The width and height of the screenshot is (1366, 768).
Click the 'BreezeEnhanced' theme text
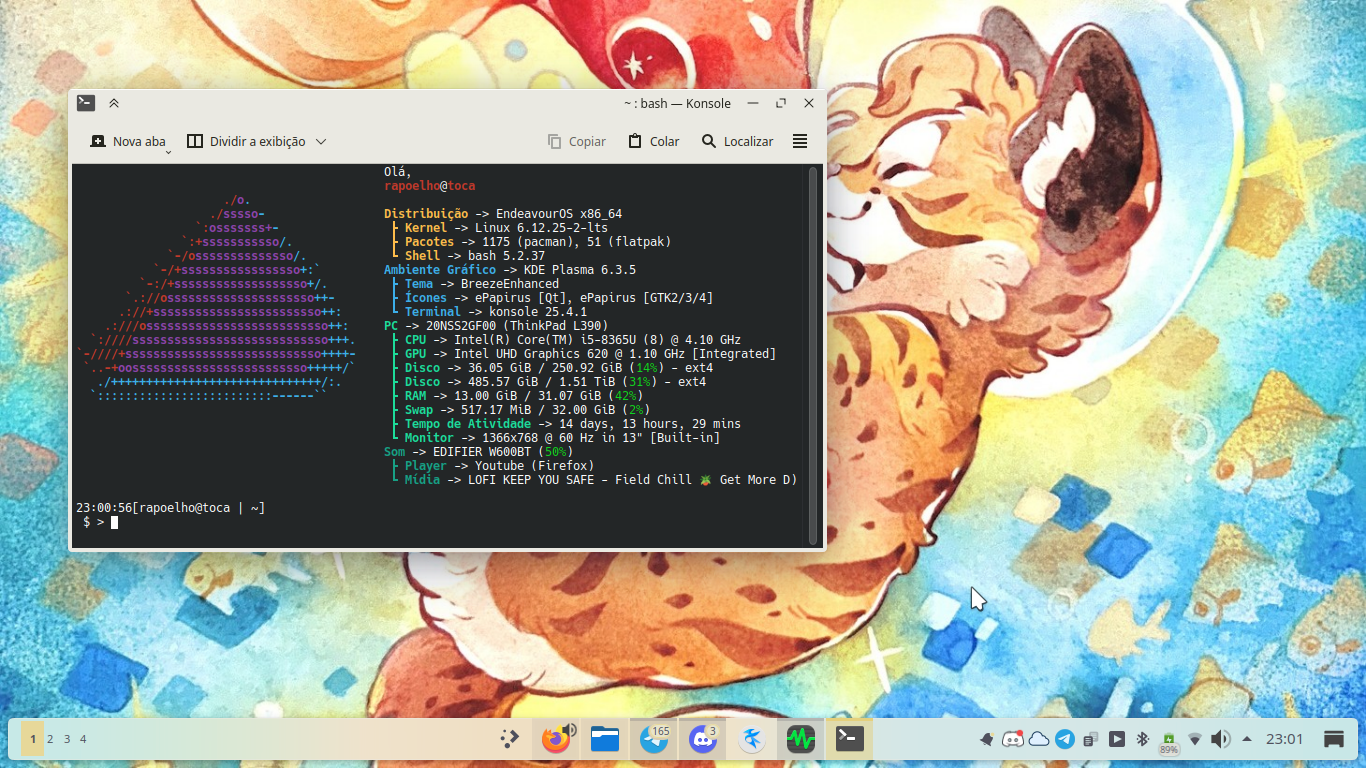[x=510, y=284]
